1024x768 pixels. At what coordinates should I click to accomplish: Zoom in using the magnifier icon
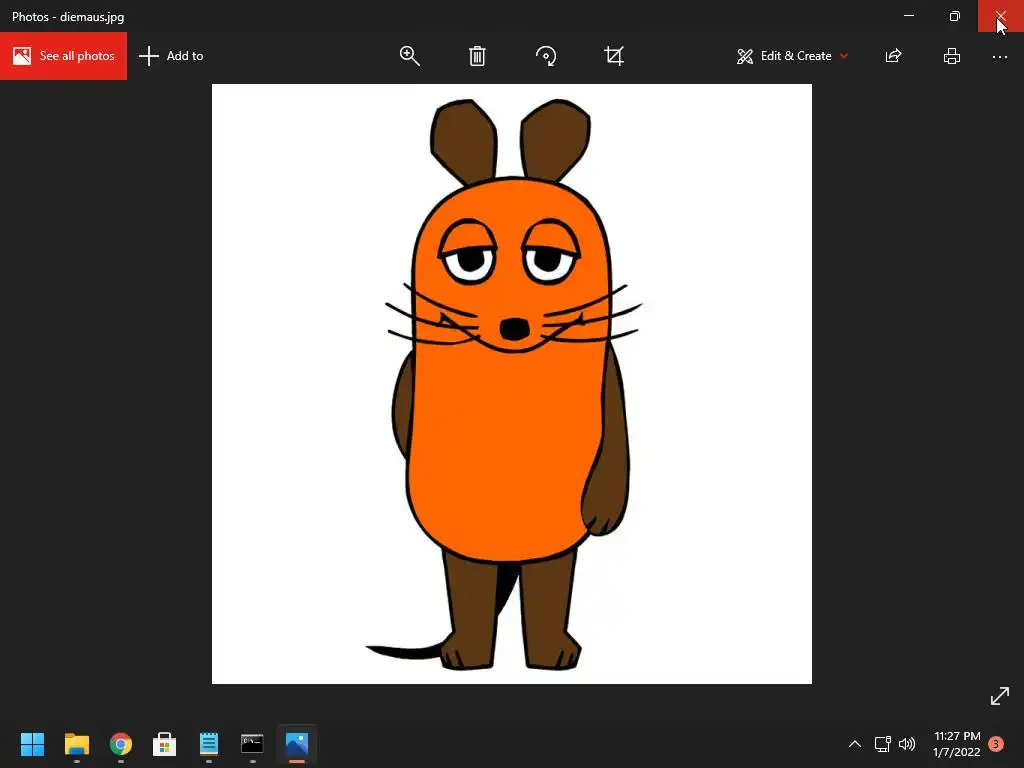point(409,56)
